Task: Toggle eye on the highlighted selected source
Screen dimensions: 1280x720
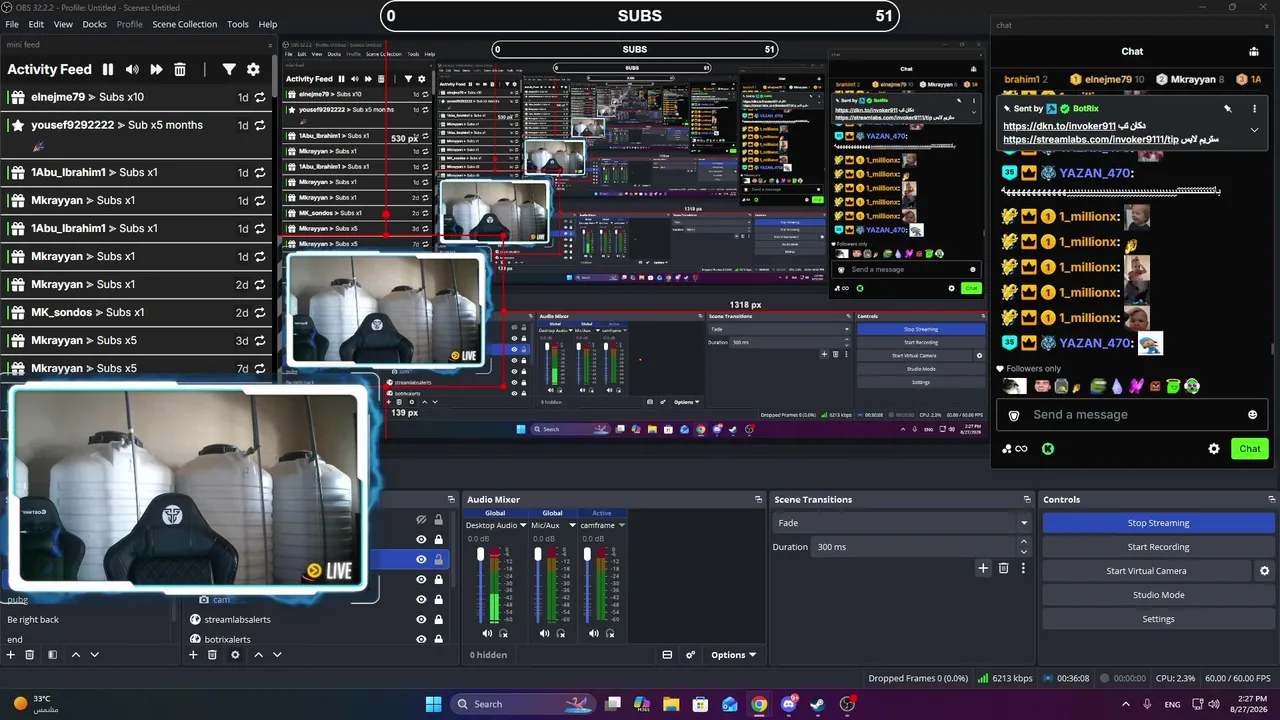Action: pyautogui.click(x=421, y=559)
